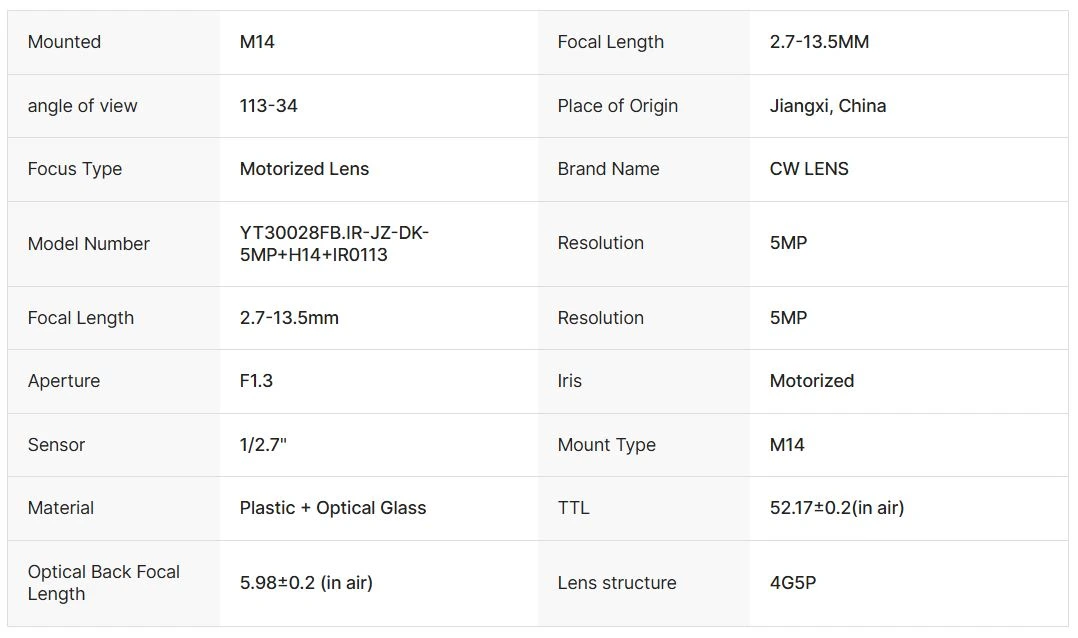This screenshot has width=1078, height=638.
Task: Select the Mount Type label
Action: pyautogui.click(x=606, y=445)
